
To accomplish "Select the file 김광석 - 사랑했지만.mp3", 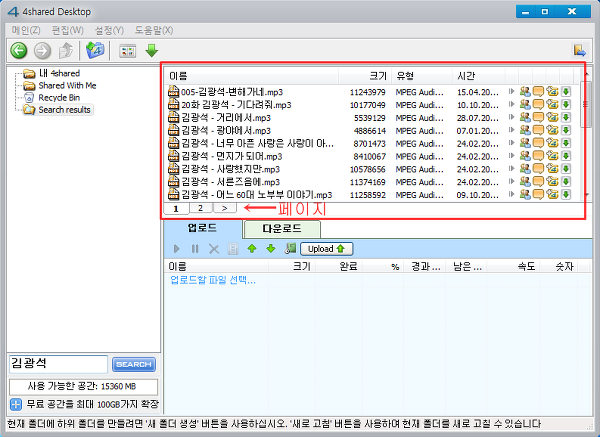I will click(231, 169).
